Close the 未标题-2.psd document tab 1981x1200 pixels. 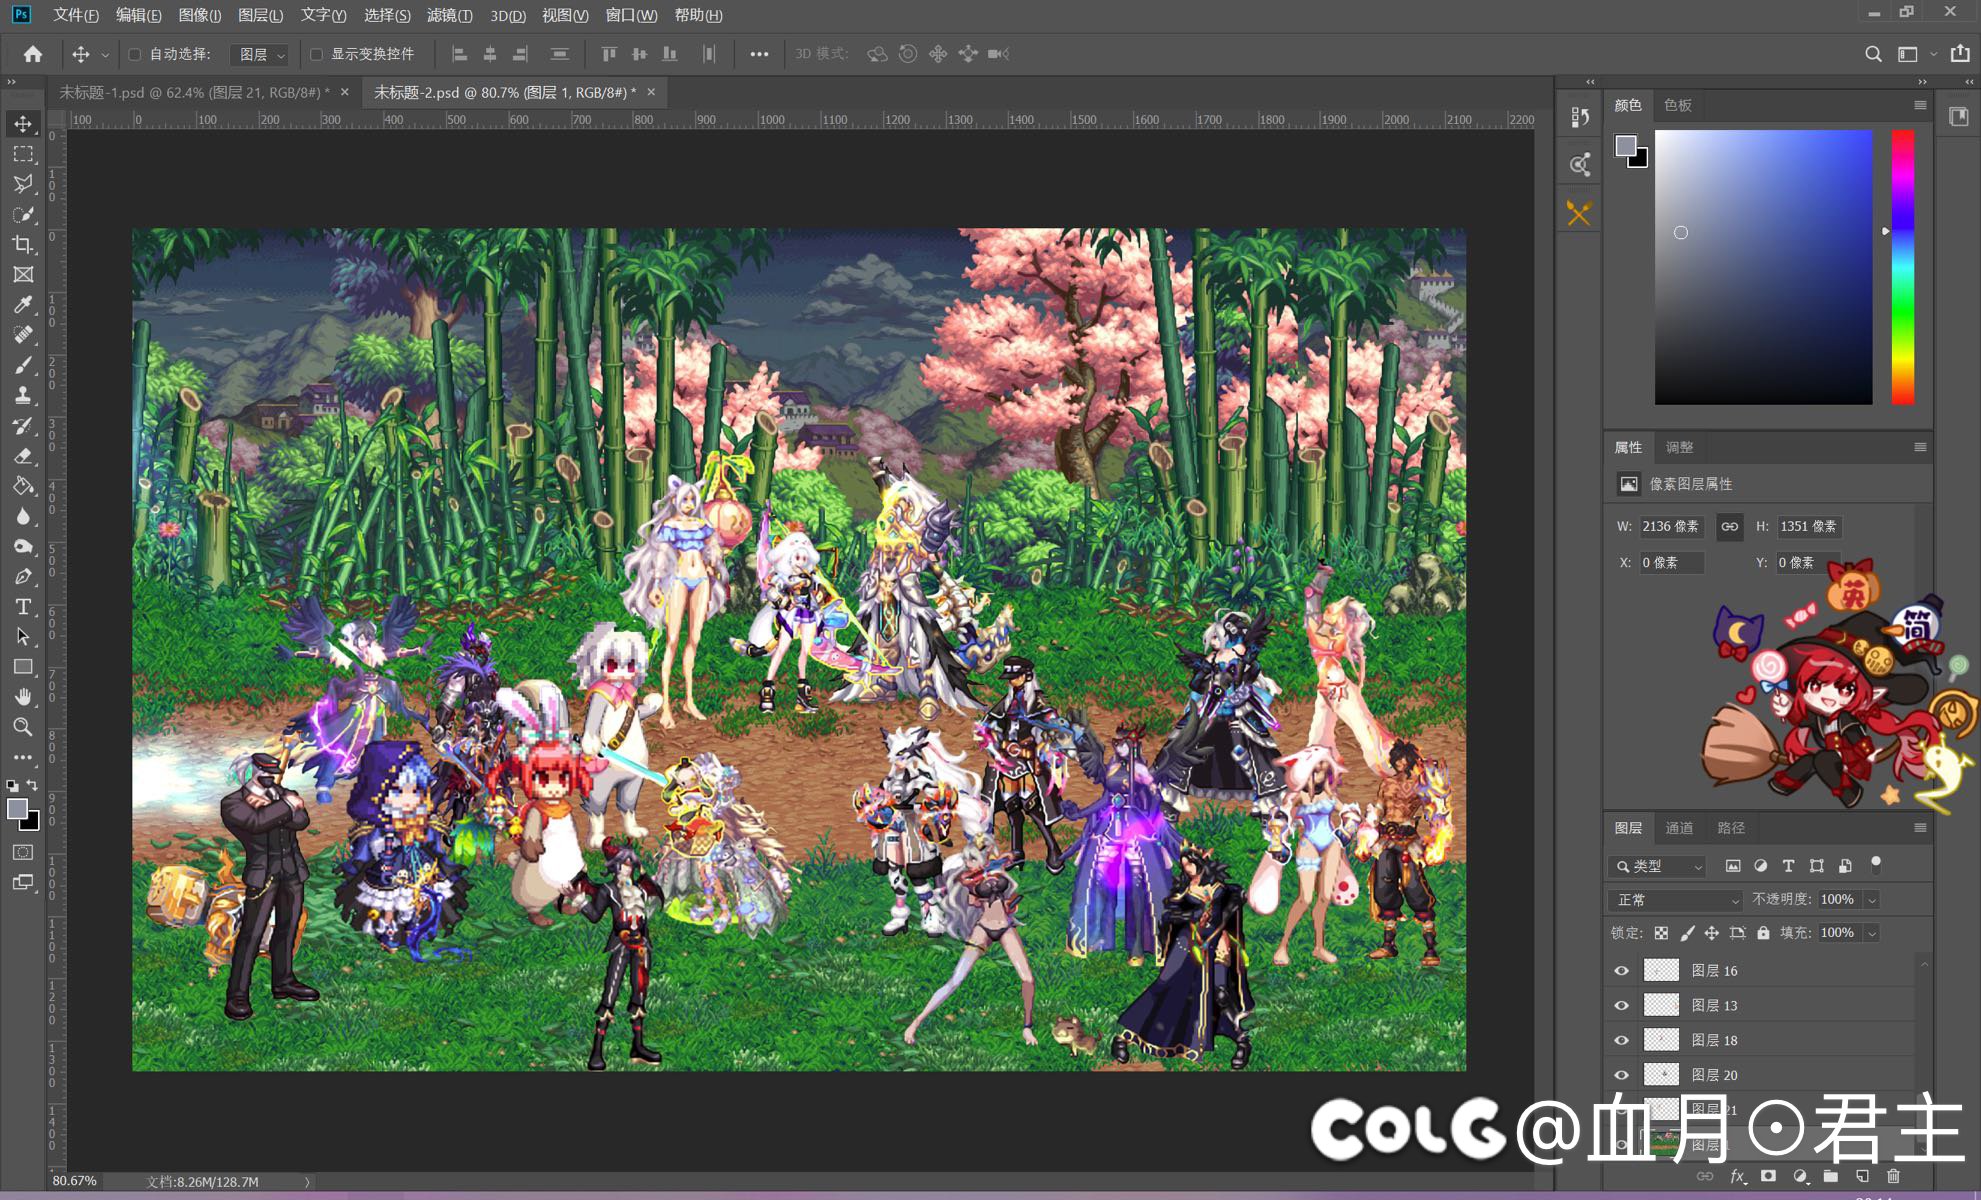point(651,92)
